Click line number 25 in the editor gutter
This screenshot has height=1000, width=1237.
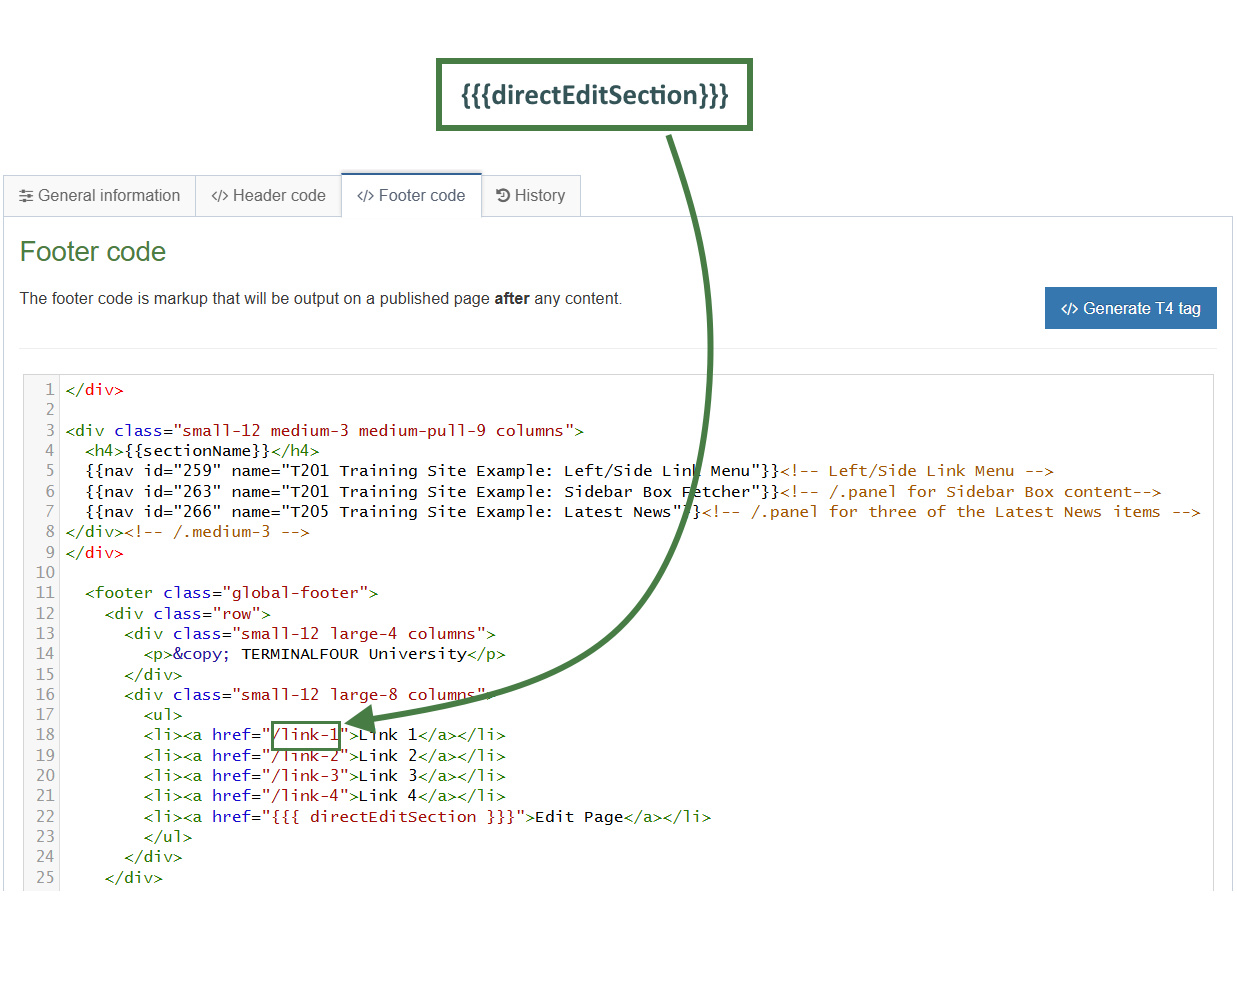pyautogui.click(x=45, y=877)
